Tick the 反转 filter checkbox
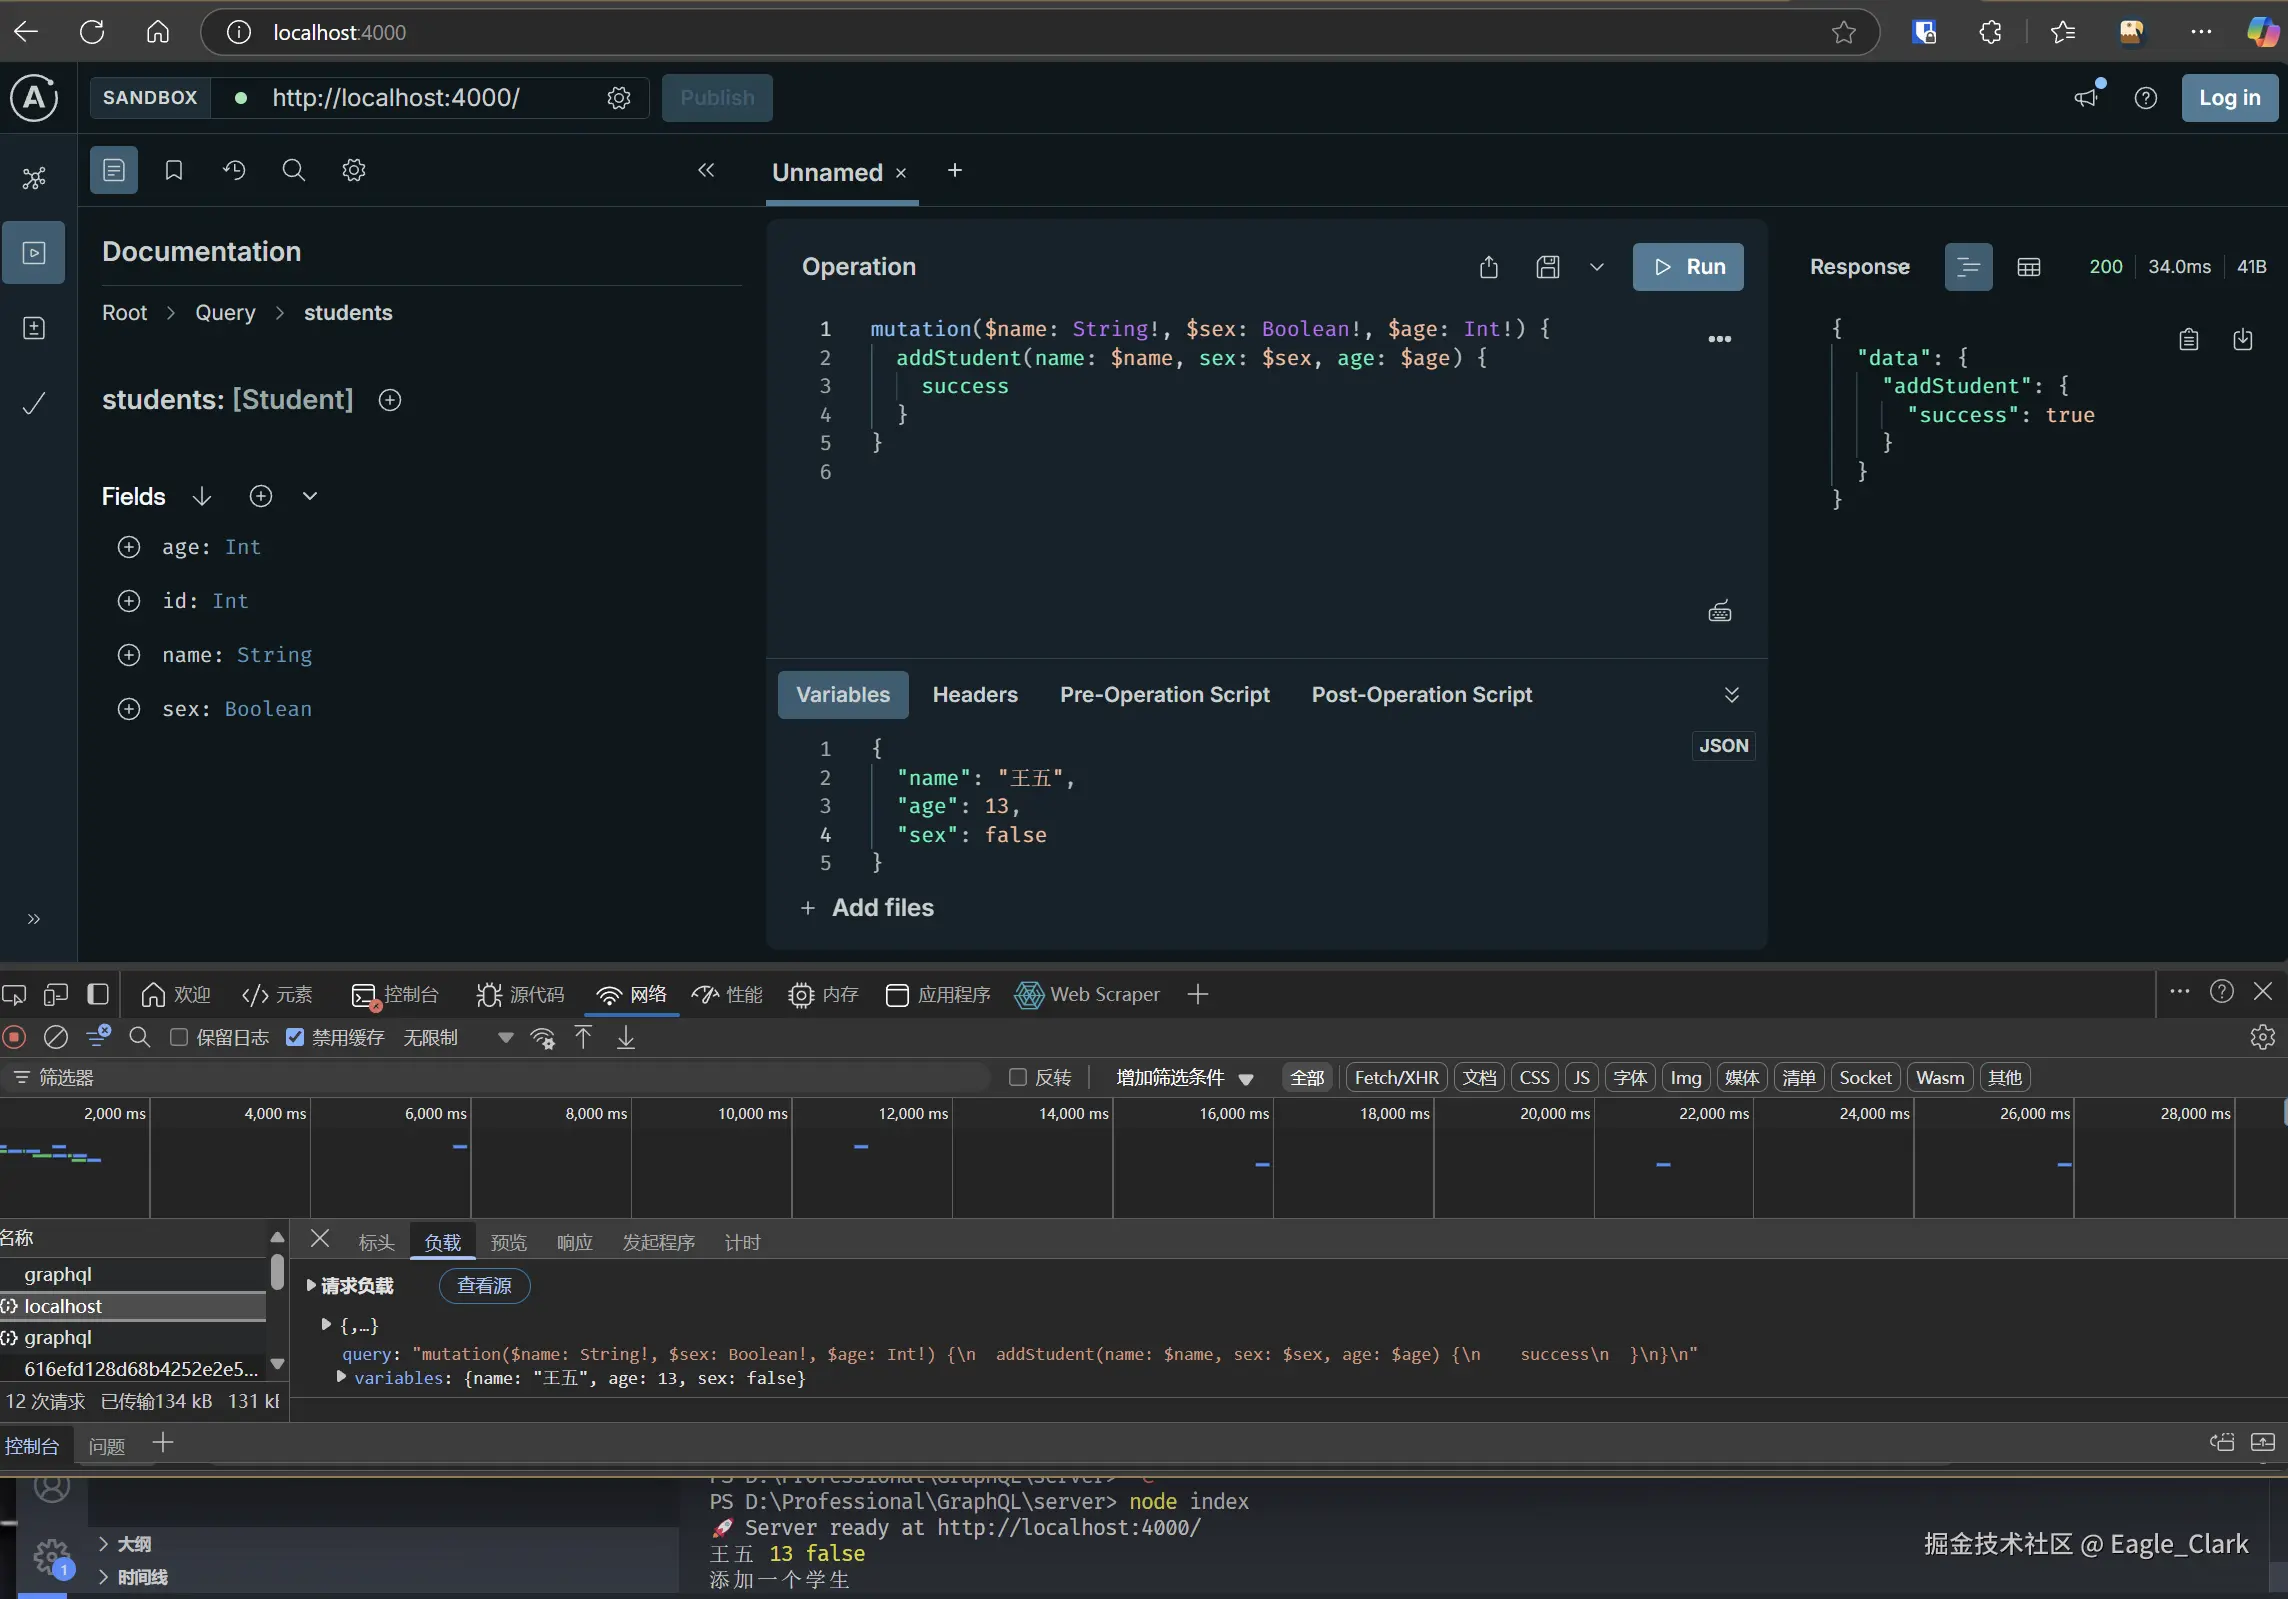Screen dimensions: 2288x1599 [1018, 1077]
